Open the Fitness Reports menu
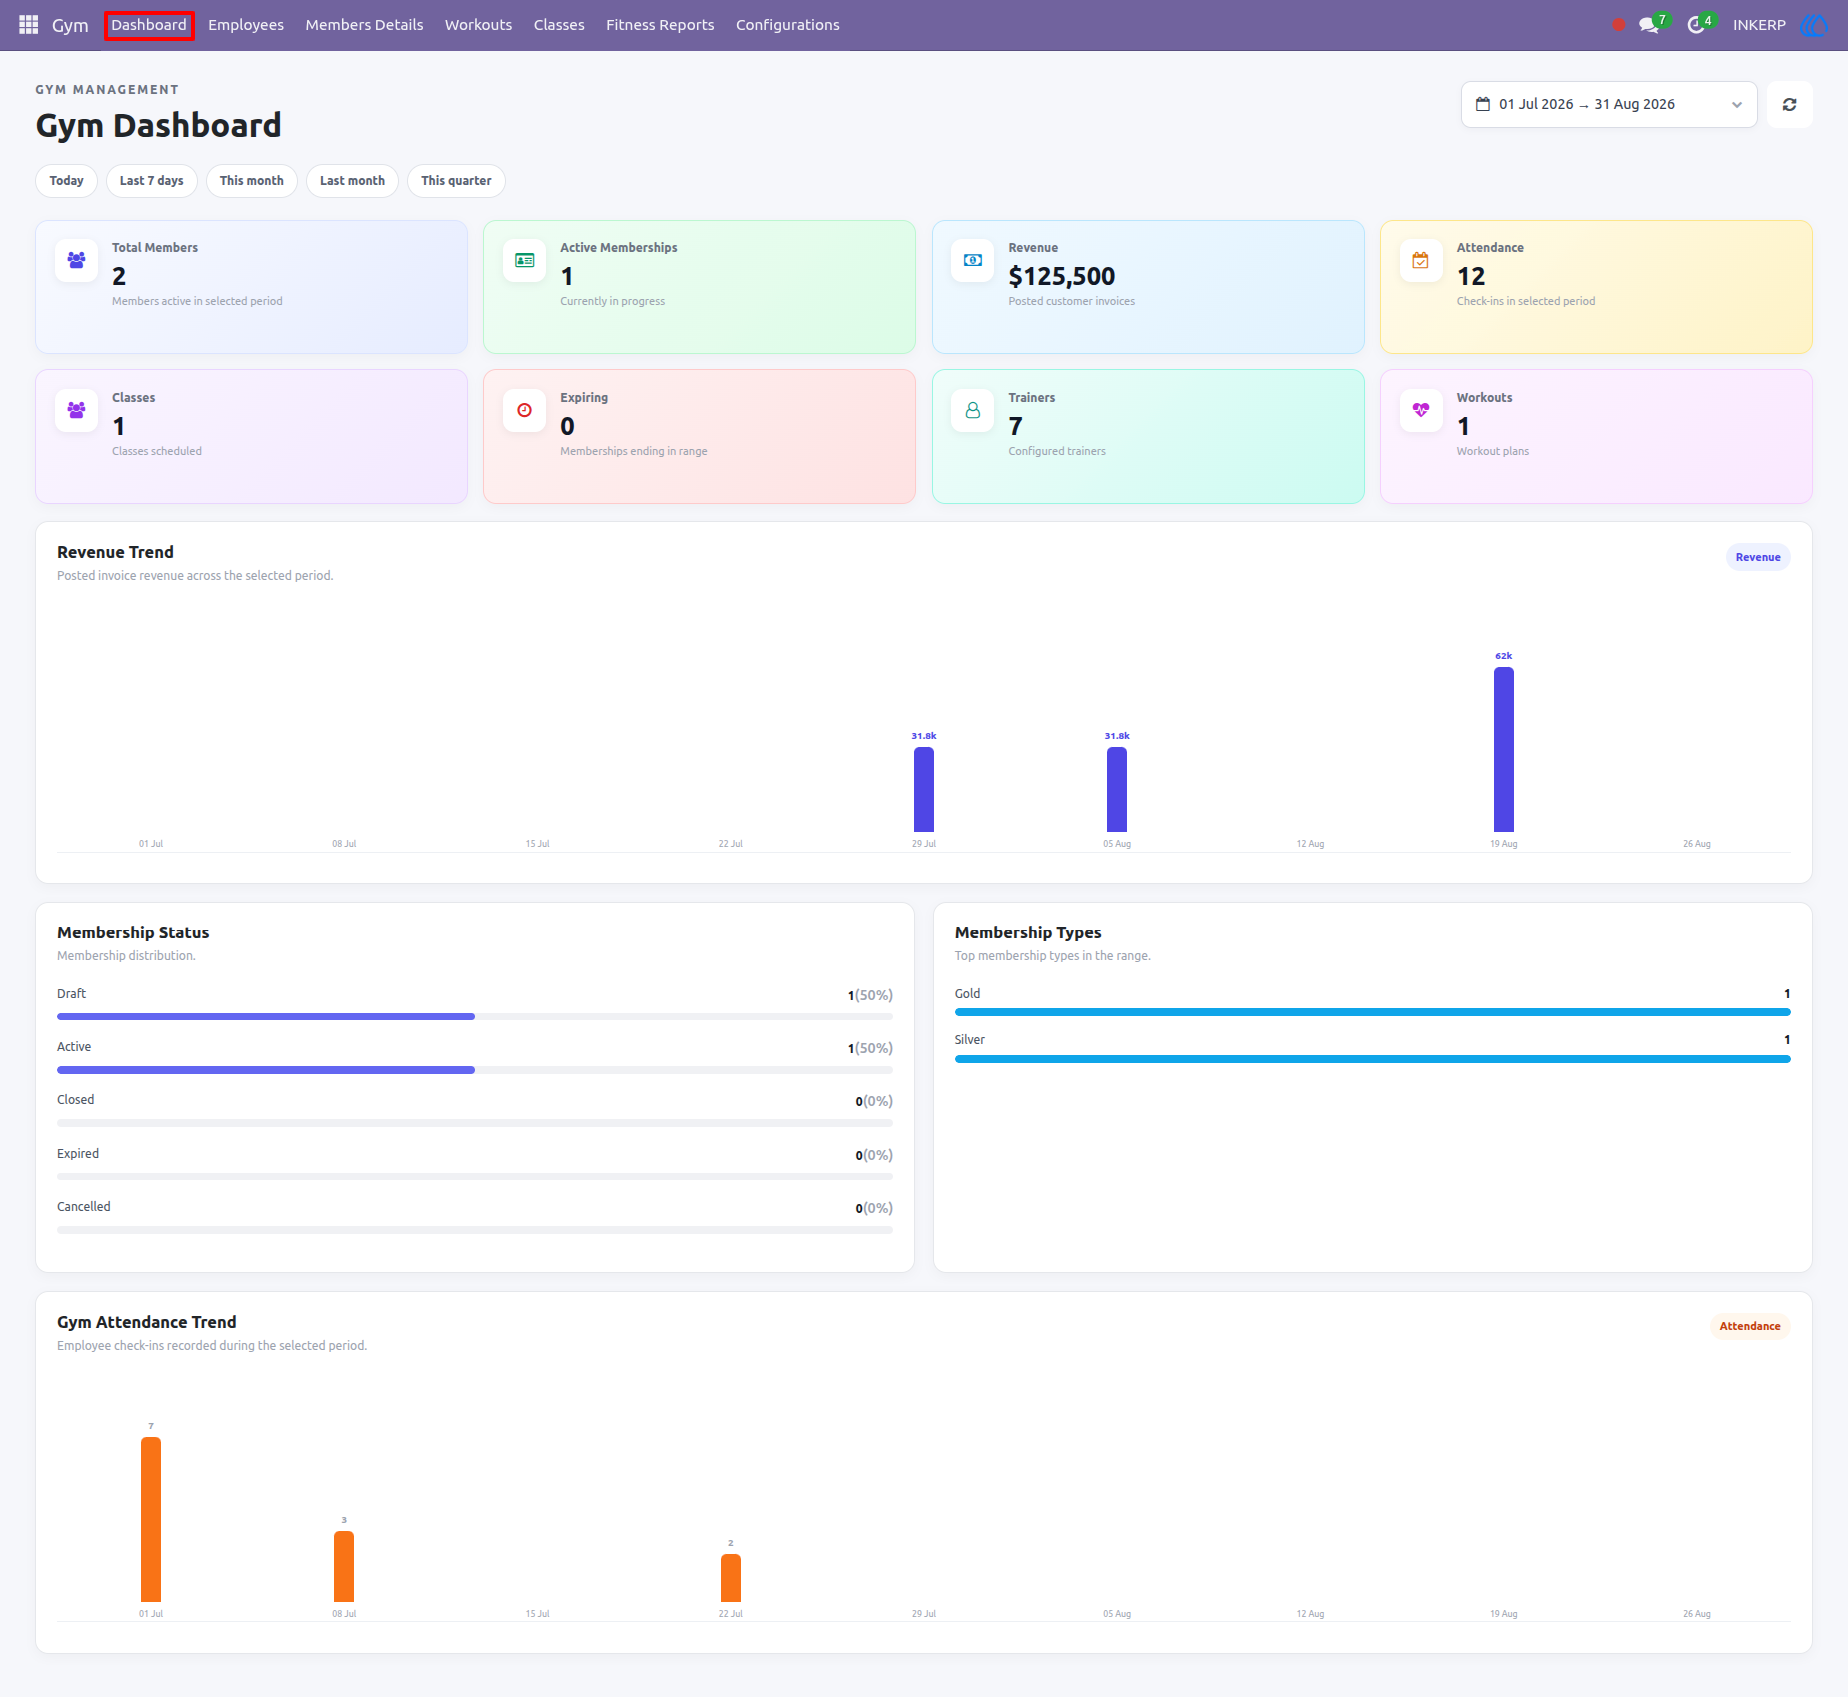This screenshot has height=1697, width=1848. [660, 25]
